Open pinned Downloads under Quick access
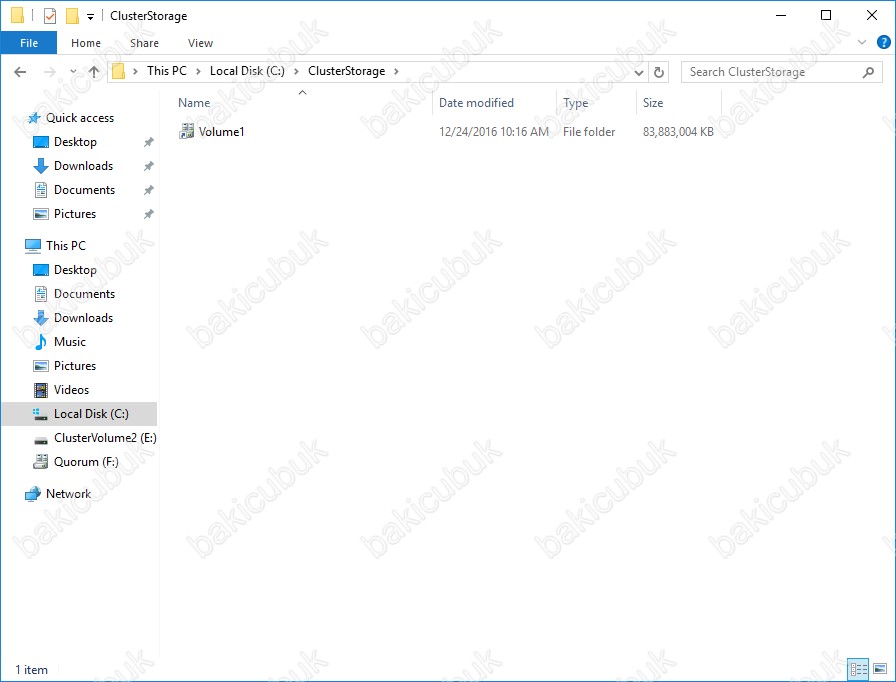896x682 pixels. click(83, 166)
